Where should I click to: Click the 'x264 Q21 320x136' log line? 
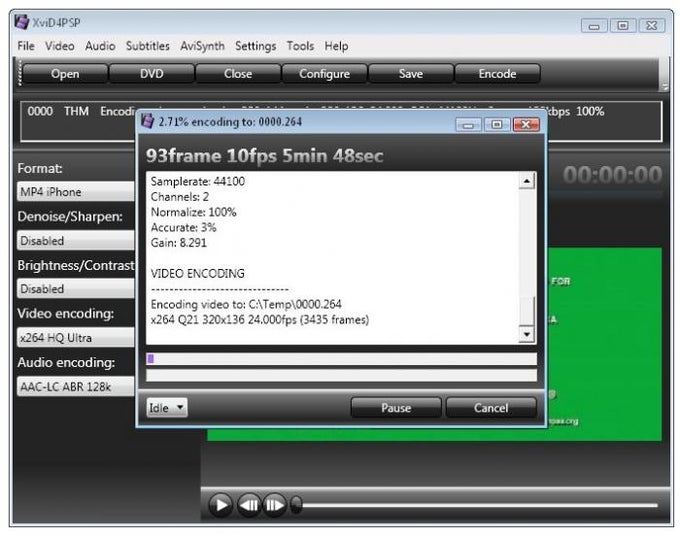260,320
